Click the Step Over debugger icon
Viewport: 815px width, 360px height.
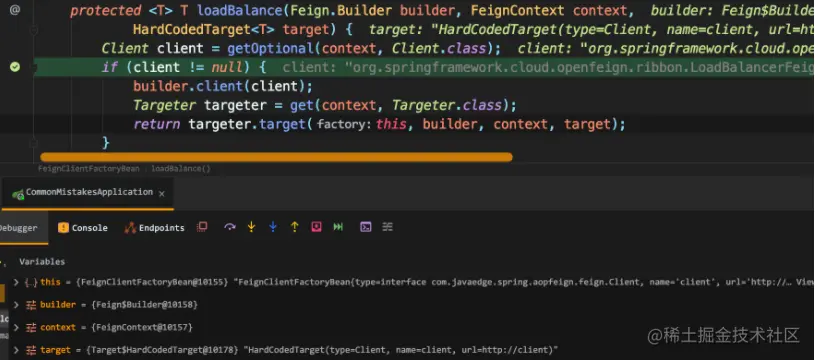click(230, 227)
